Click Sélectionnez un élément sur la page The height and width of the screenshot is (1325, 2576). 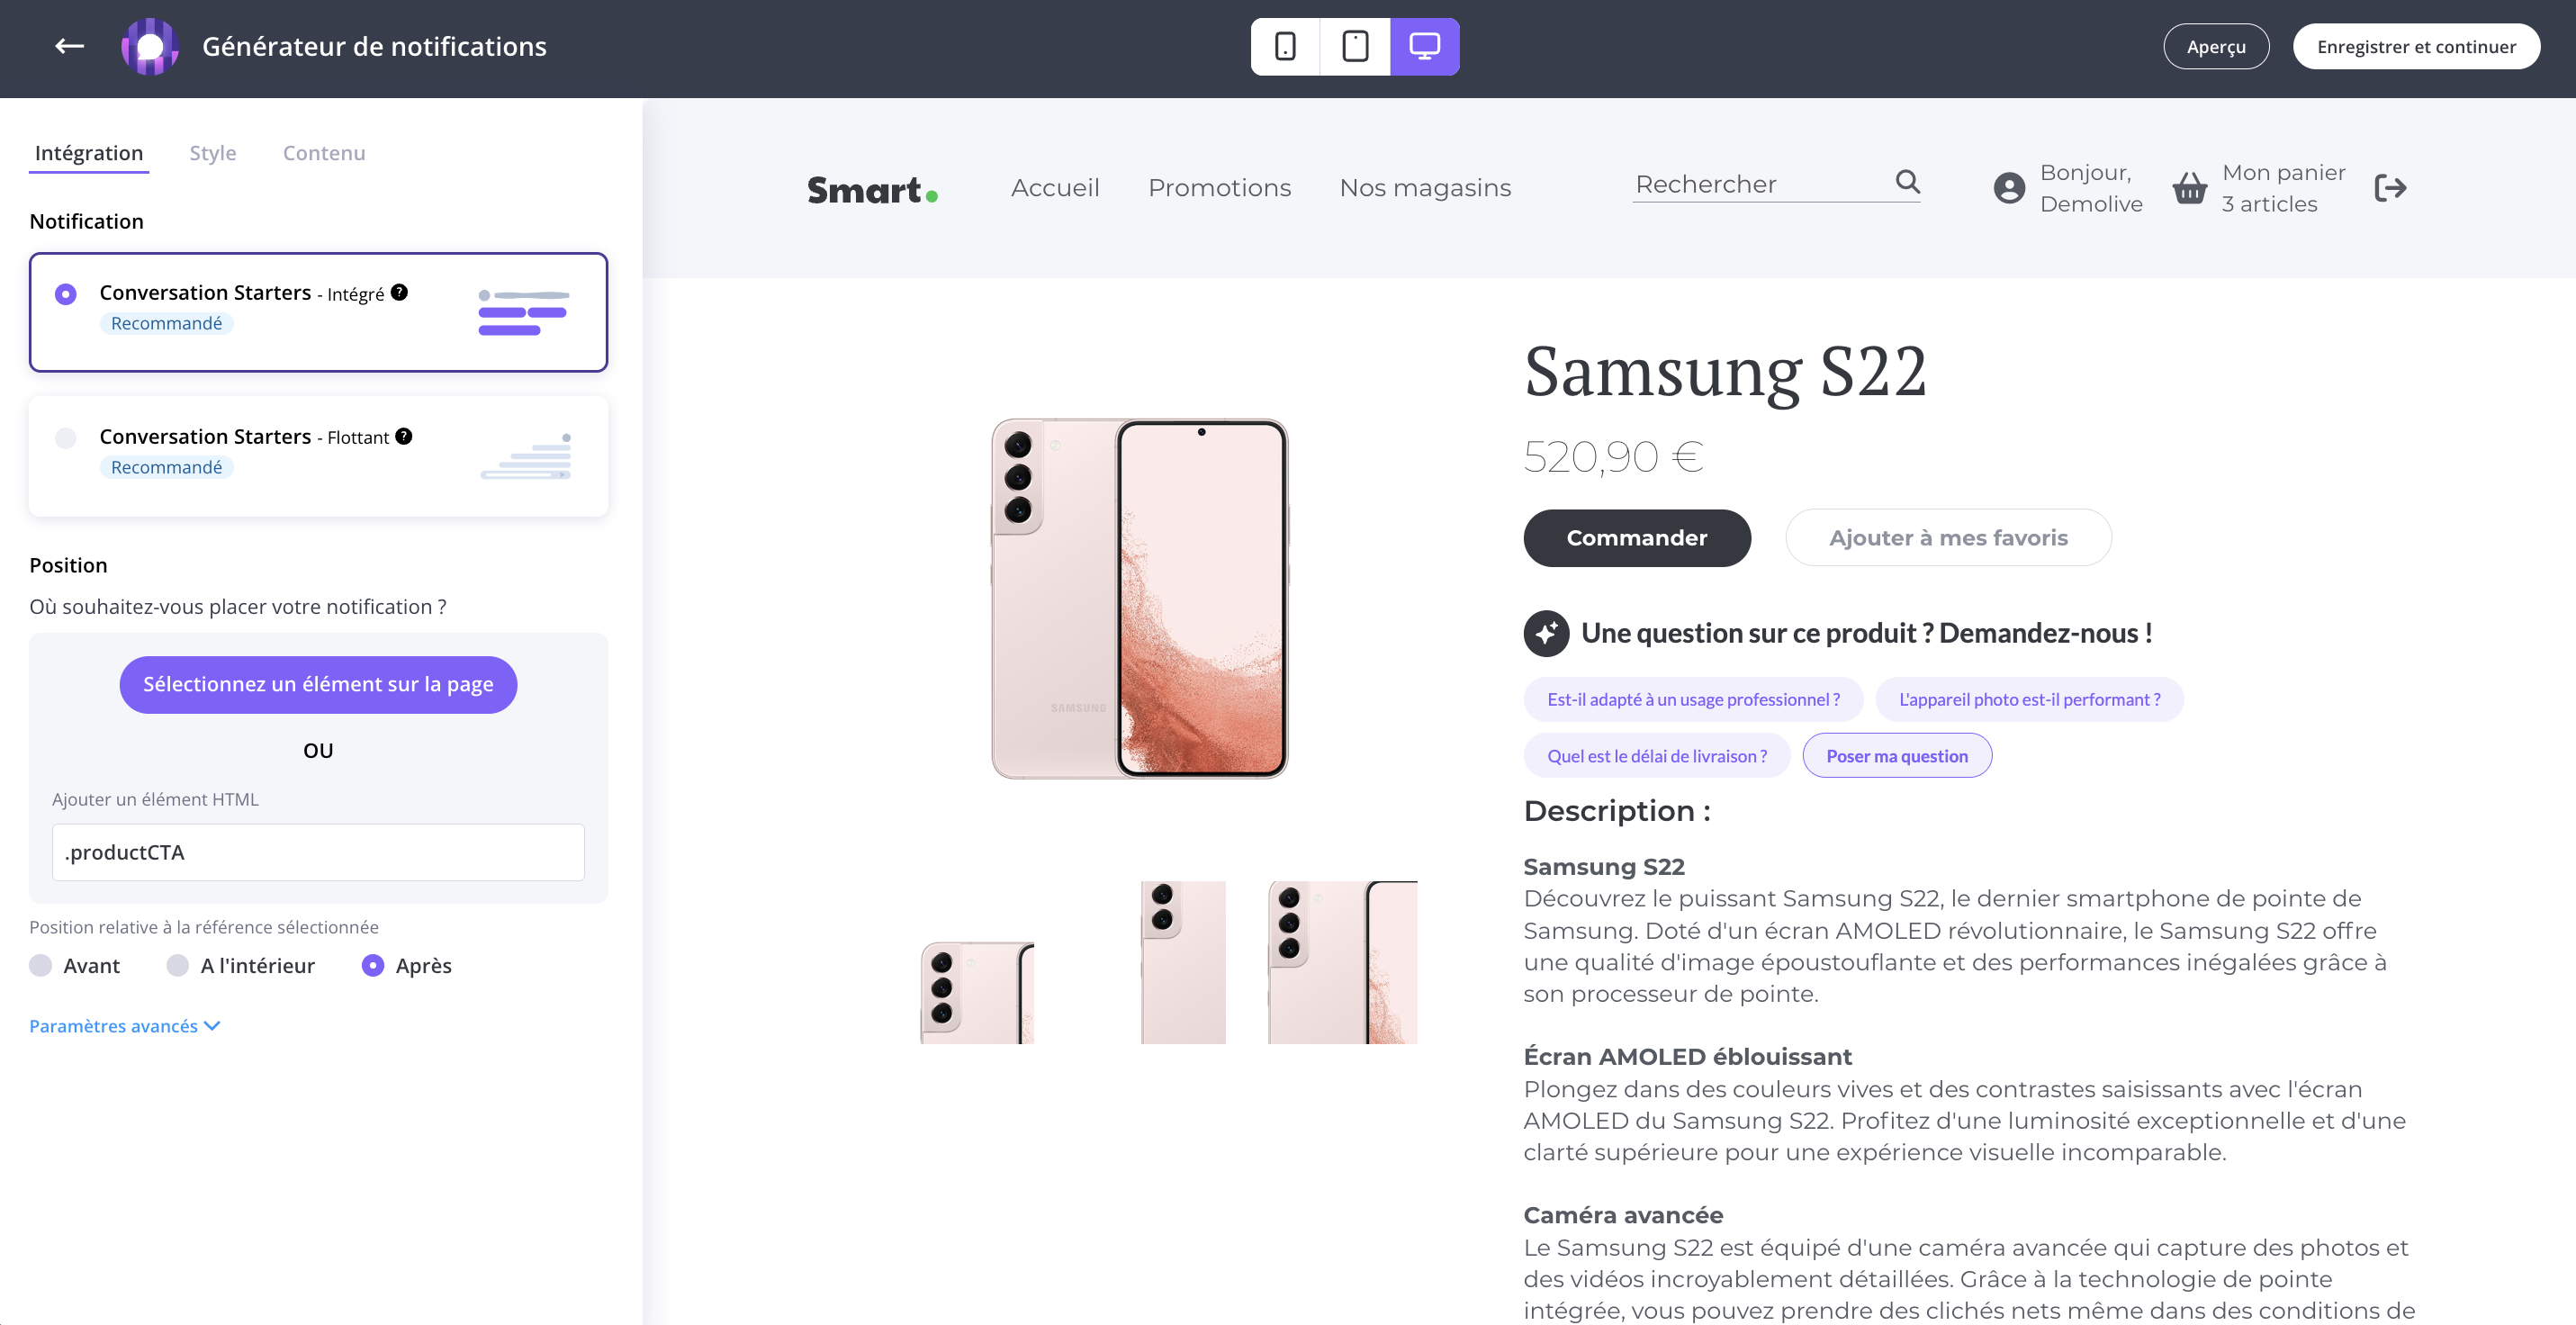pyautogui.click(x=318, y=684)
